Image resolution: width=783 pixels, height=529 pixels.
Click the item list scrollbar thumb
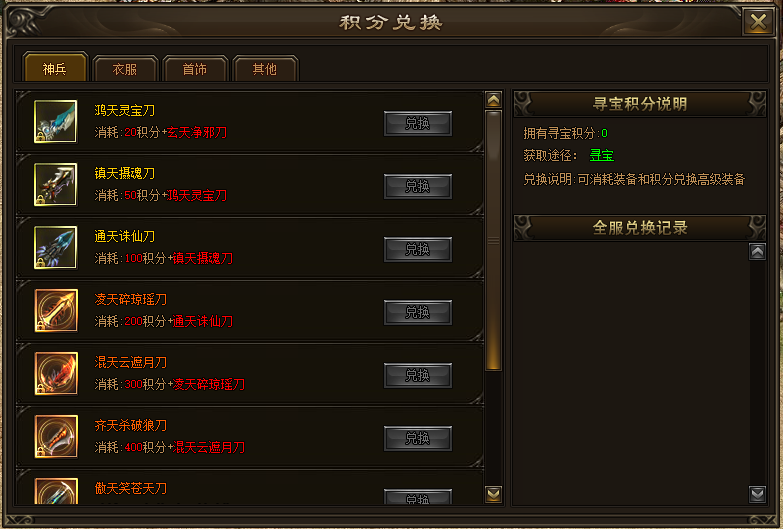point(493,241)
